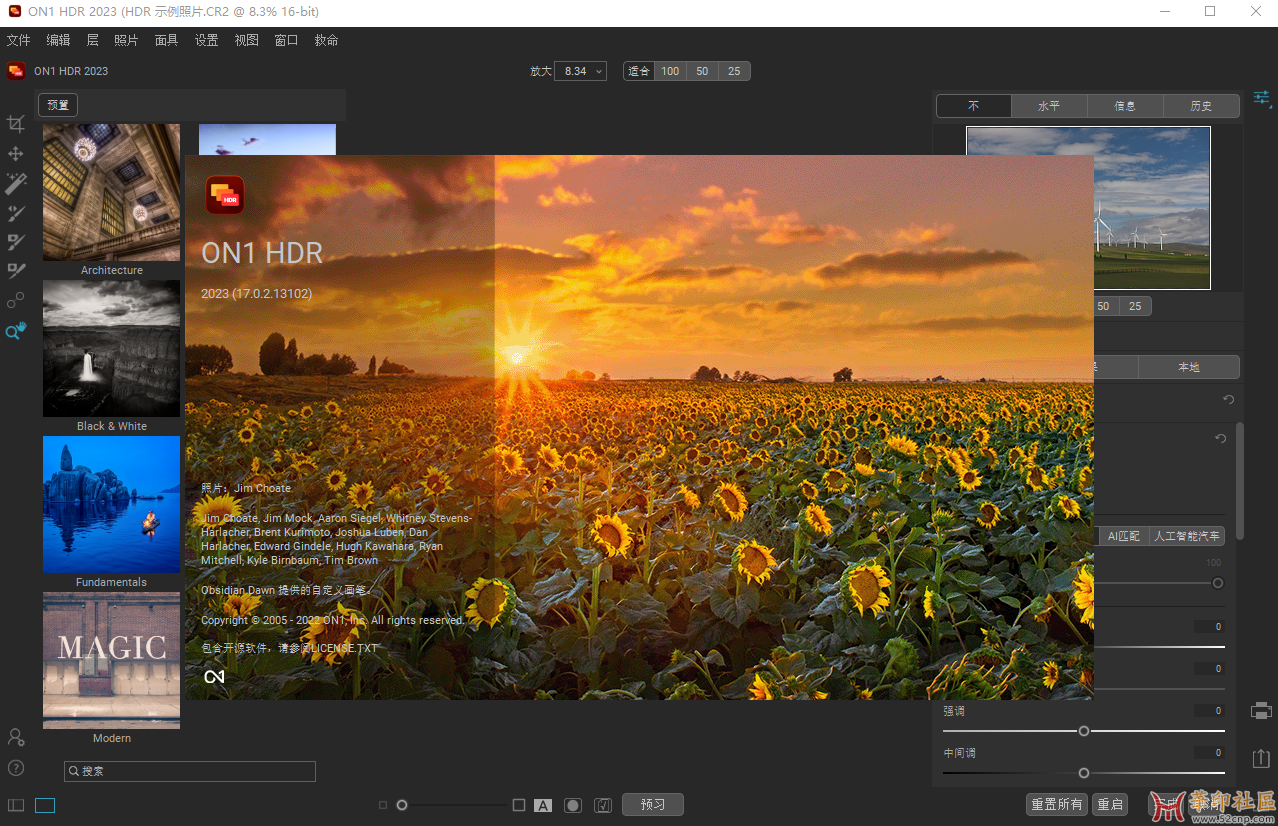The width and height of the screenshot is (1278, 826).
Task: Open the share export icon
Action: [1261, 759]
